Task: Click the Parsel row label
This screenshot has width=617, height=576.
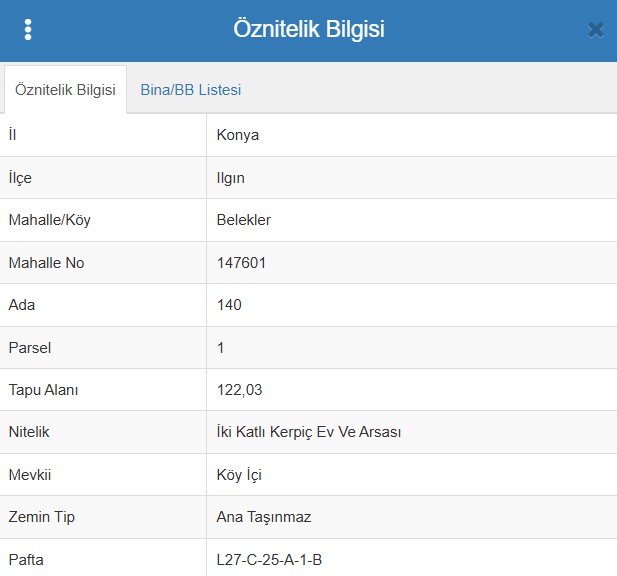Action: [x=30, y=348]
